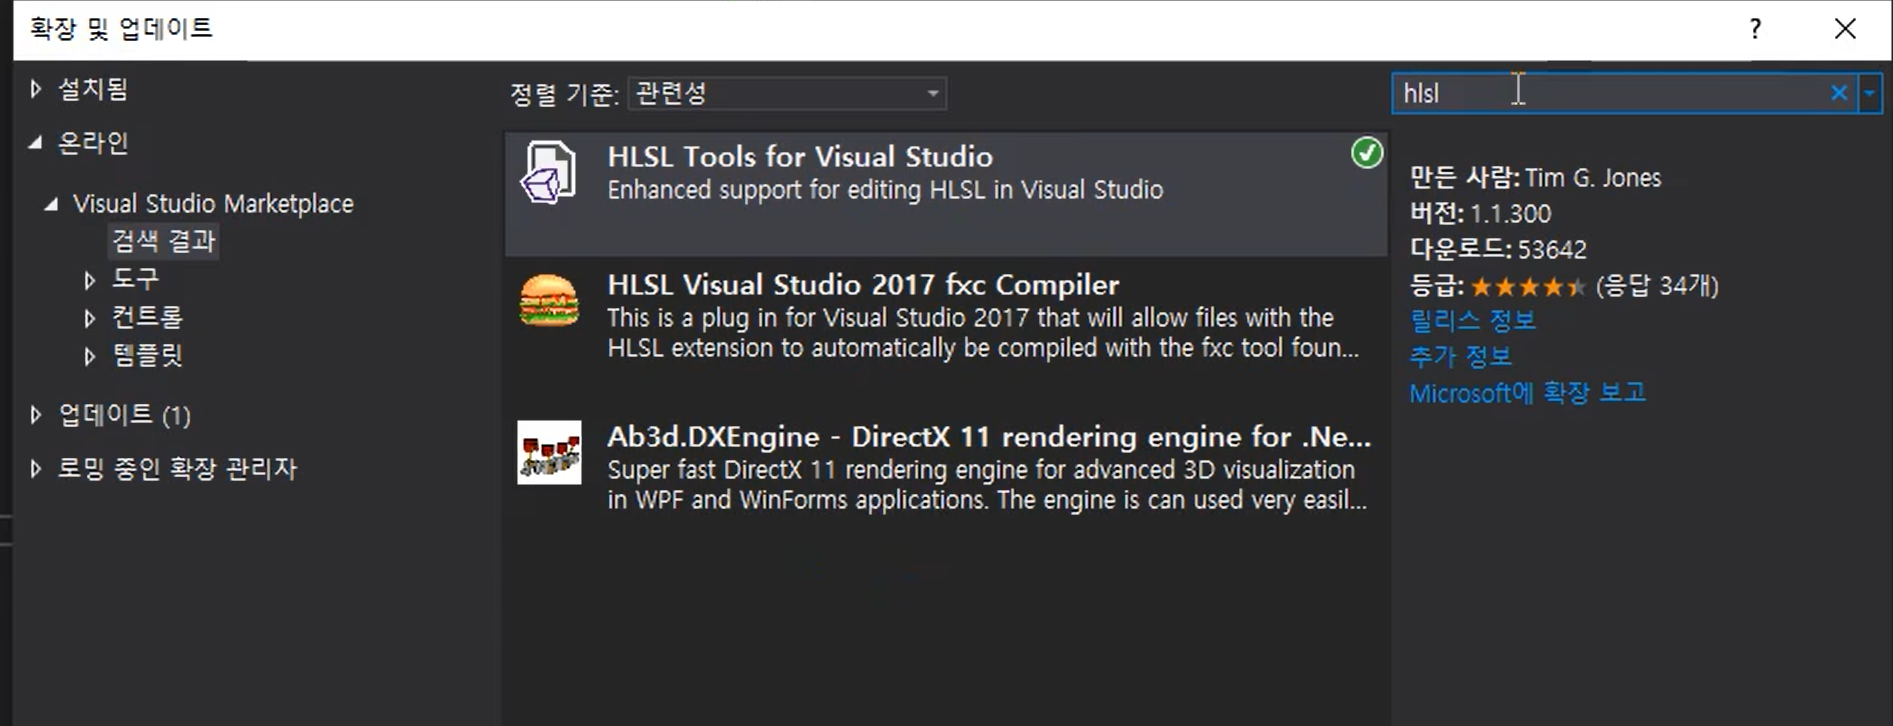The image size is (1893, 726).
Task: Open the 릴리스 정보 link
Action: [1472, 321]
